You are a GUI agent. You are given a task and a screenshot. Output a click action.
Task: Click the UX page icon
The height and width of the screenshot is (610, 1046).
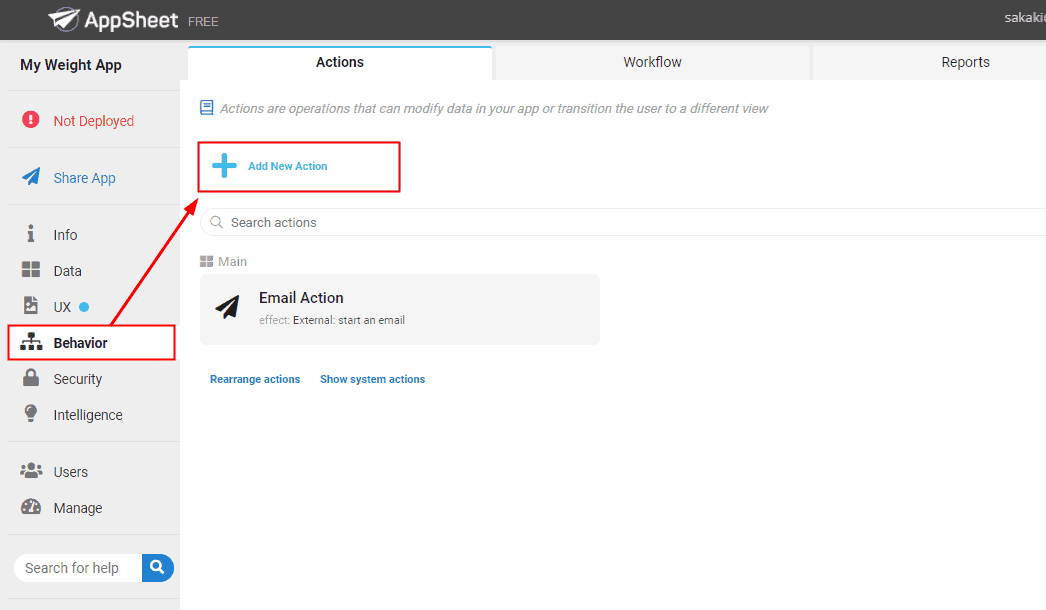click(31, 306)
